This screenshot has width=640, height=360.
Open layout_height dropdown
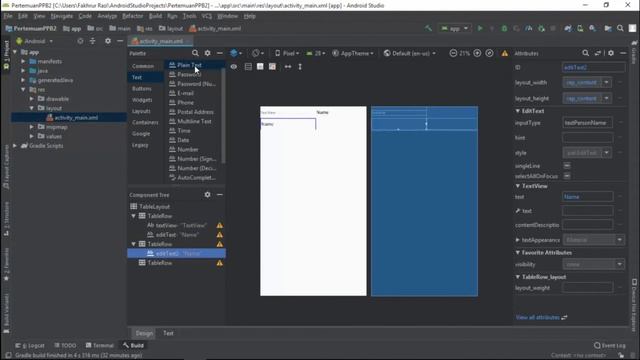click(x=607, y=98)
